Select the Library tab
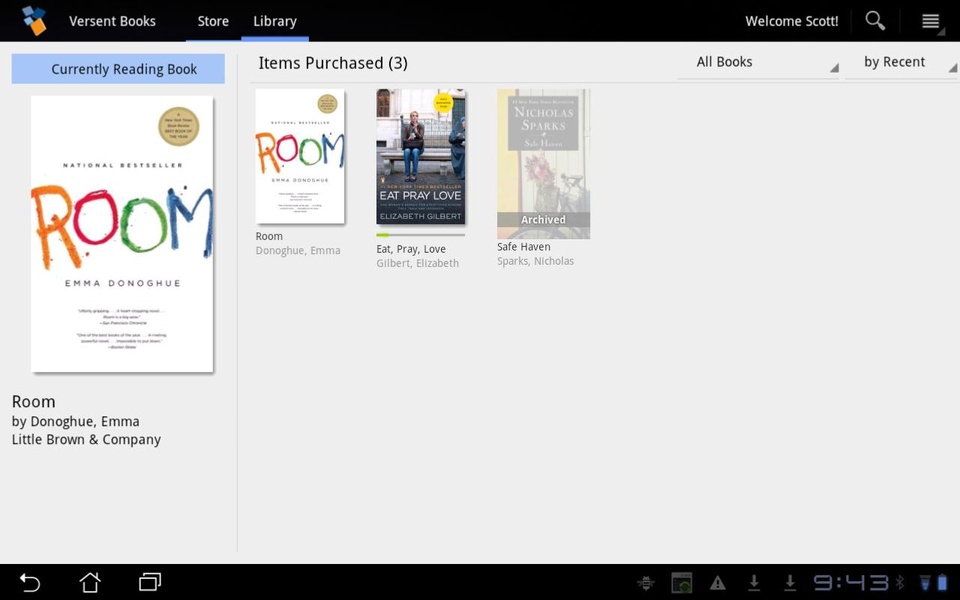 click(x=275, y=21)
